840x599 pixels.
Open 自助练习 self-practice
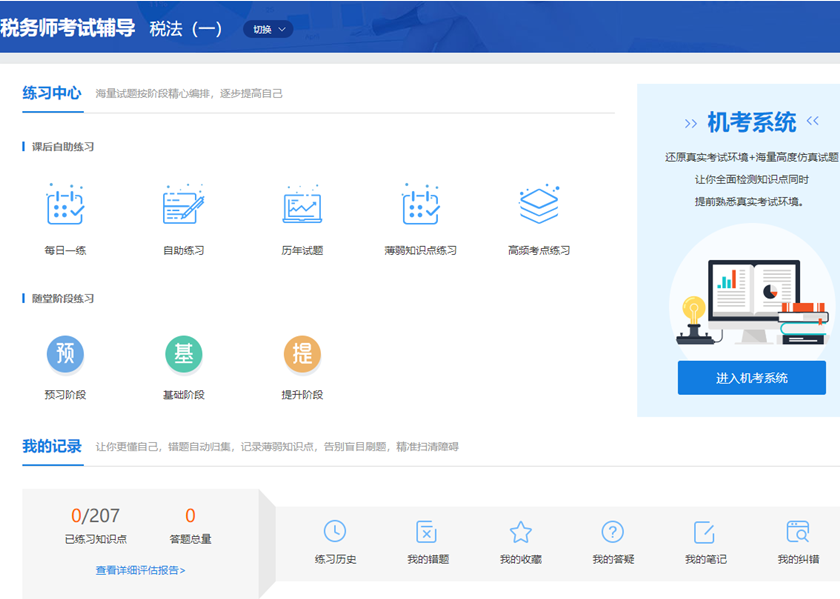(x=184, y=206)
